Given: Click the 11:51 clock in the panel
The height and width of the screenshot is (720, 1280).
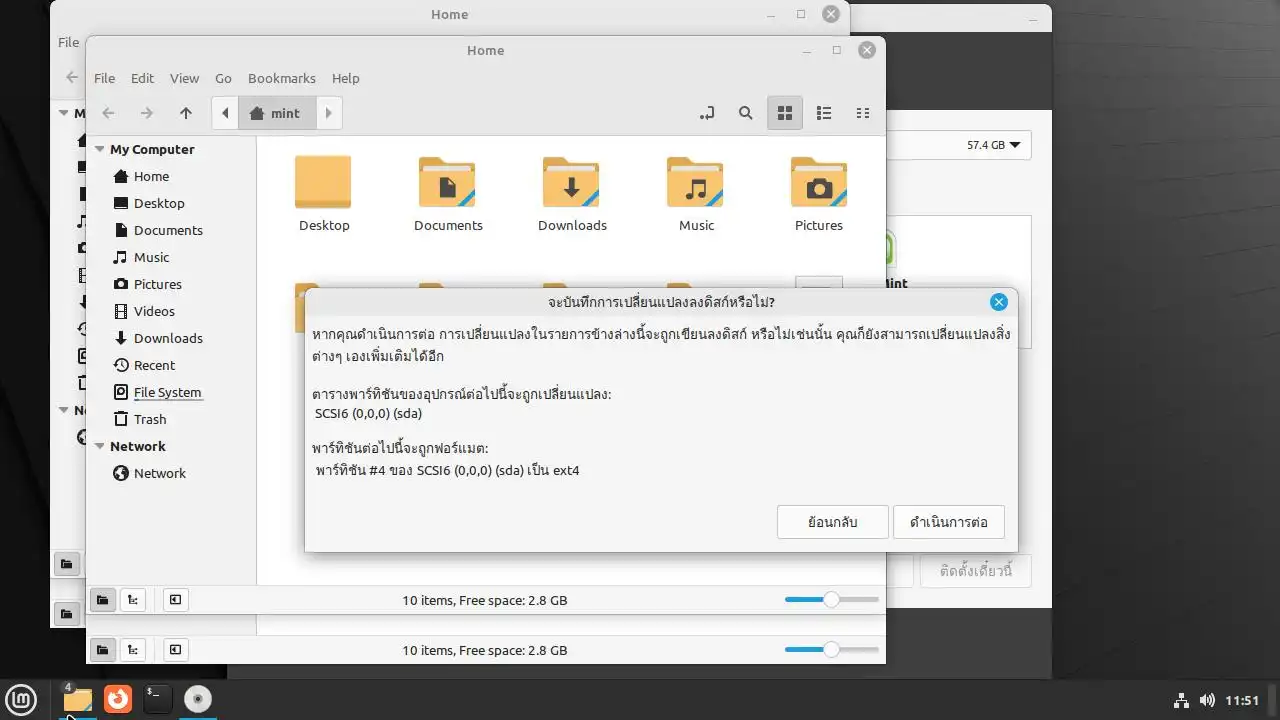Looking at the screenshot, I should (x=1242, y=700).
